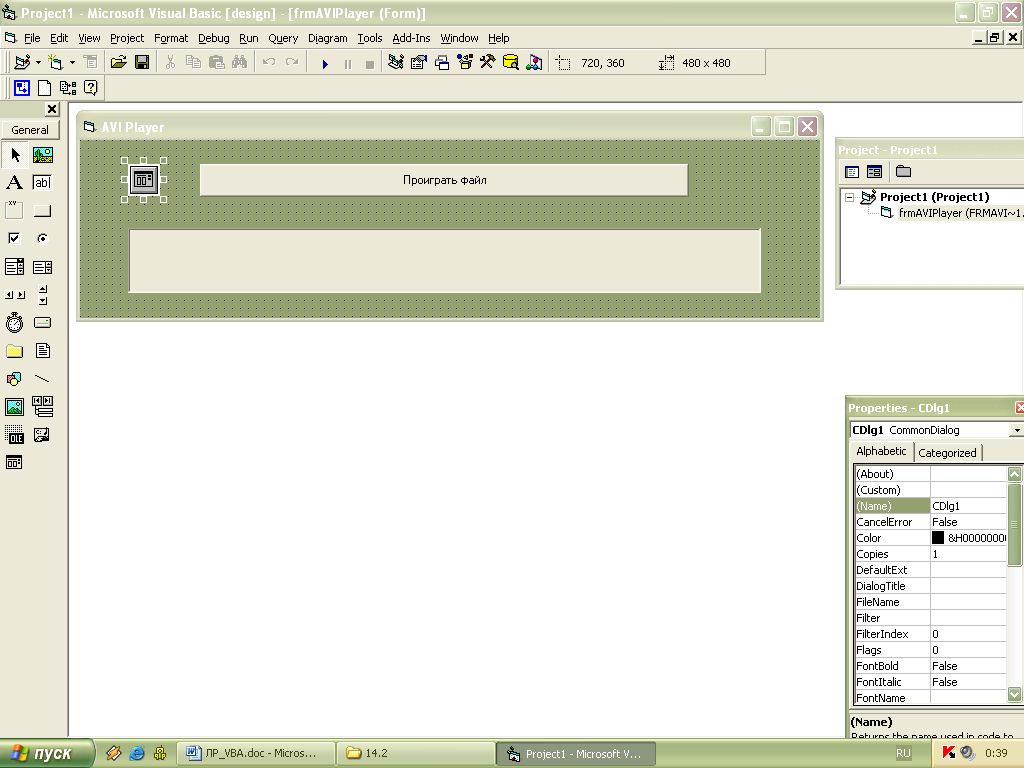
Task: Click the 'Проиграть файл' button on form
Action: click(444, 180)
